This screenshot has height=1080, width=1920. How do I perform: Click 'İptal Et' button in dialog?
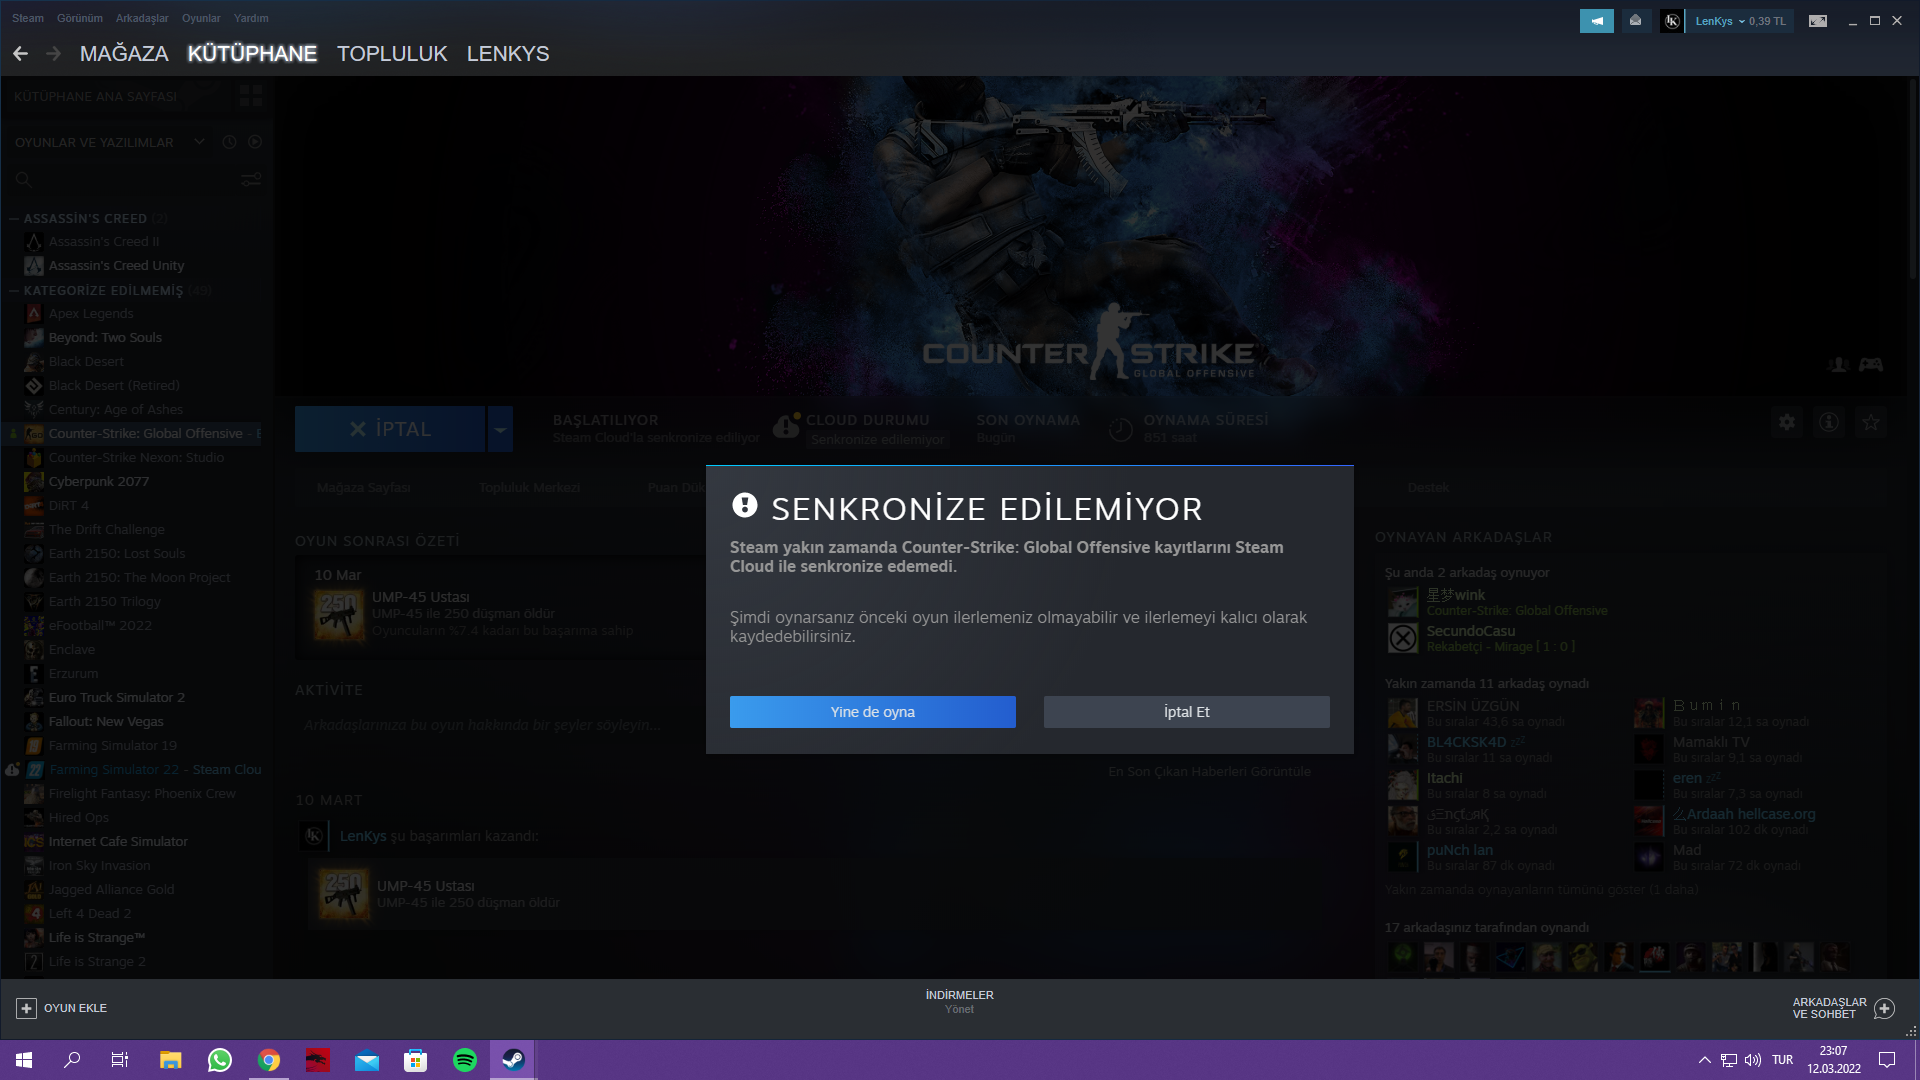coord(1186,712)
